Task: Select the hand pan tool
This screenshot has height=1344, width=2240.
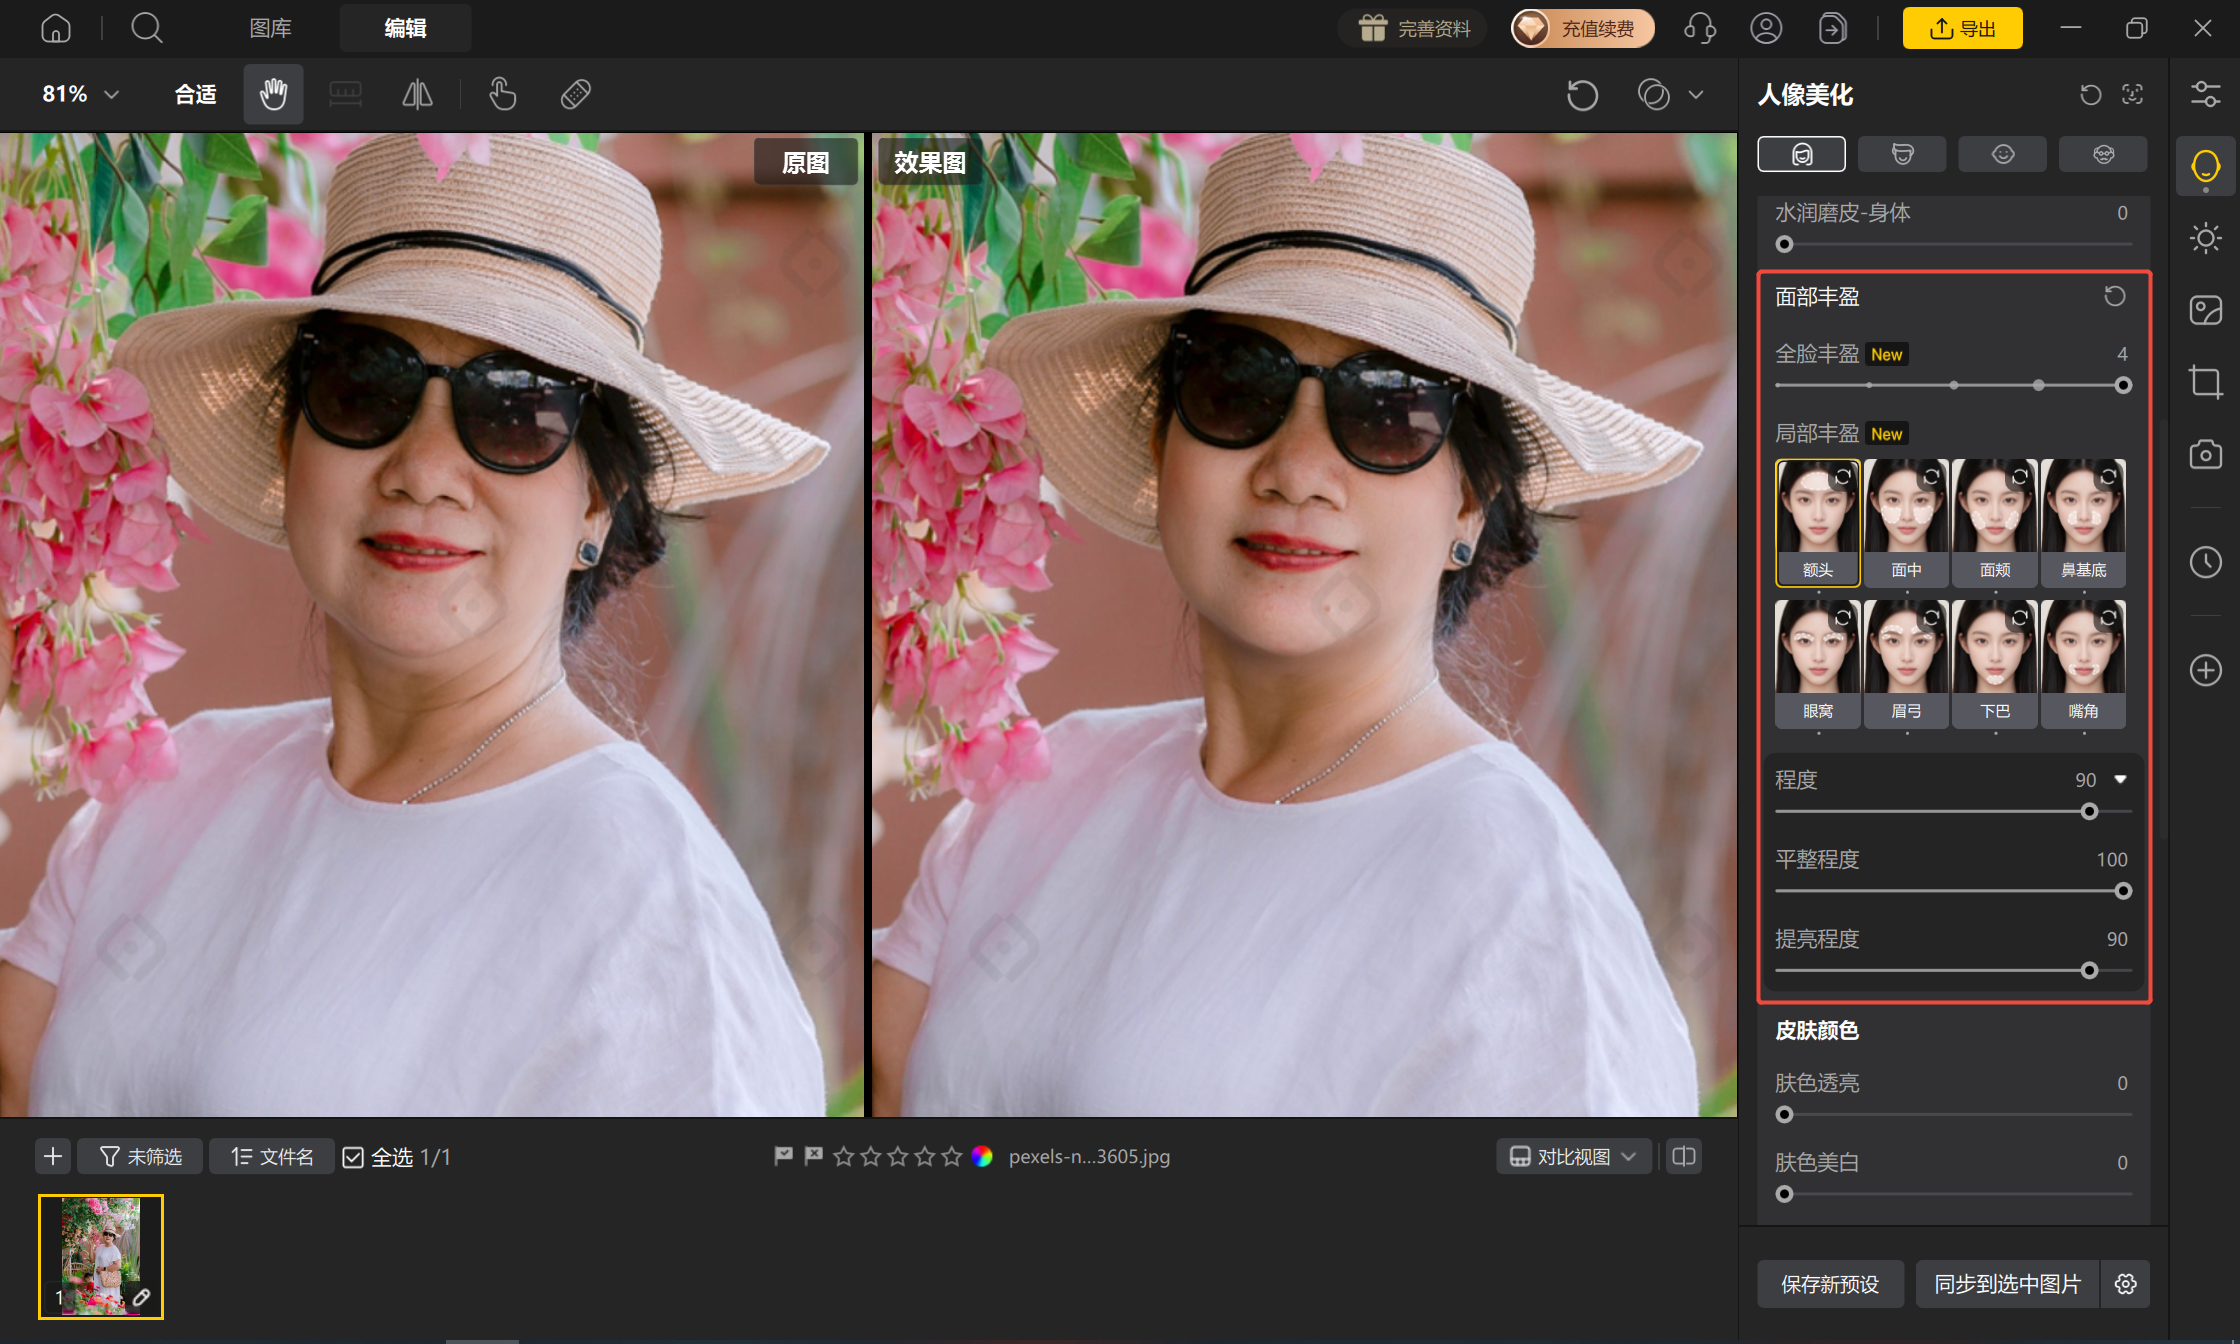Action: [273, 94]
